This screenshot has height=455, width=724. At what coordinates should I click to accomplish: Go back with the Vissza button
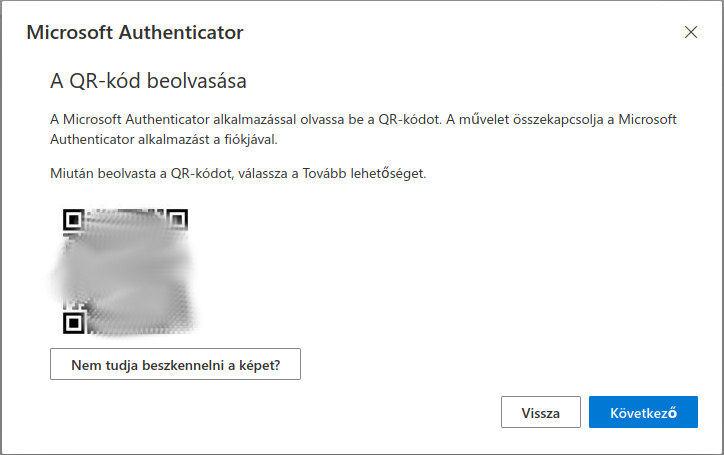point(541,412)
